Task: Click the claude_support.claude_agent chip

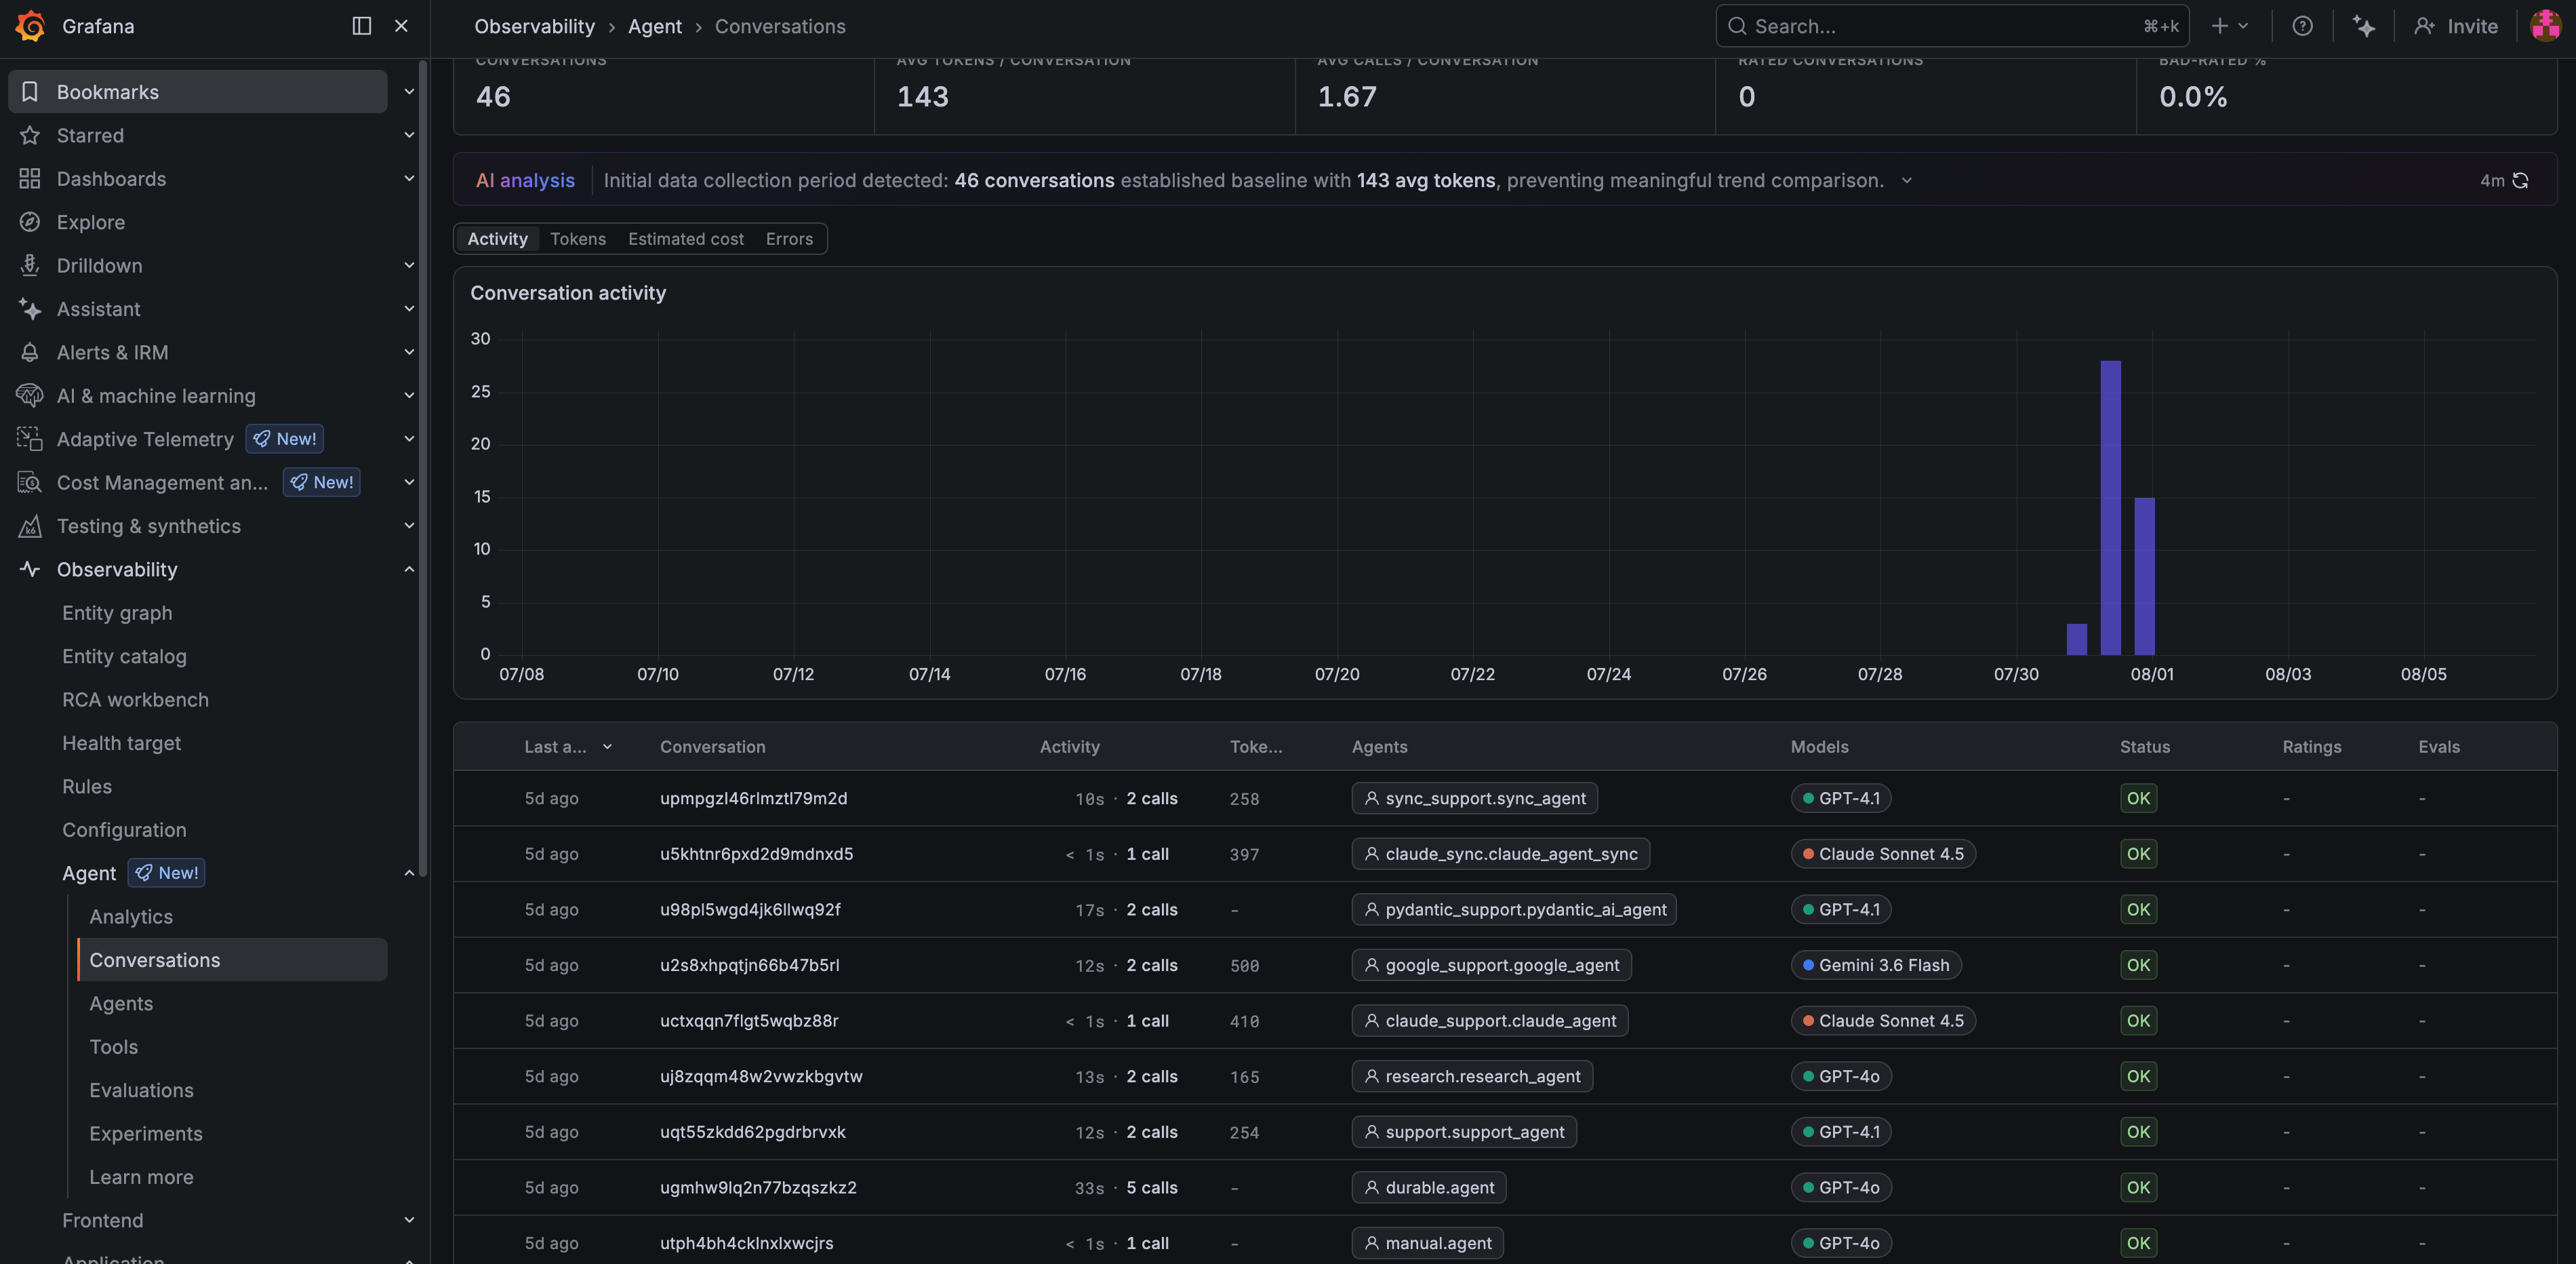Action: tap(1490, 1021)
